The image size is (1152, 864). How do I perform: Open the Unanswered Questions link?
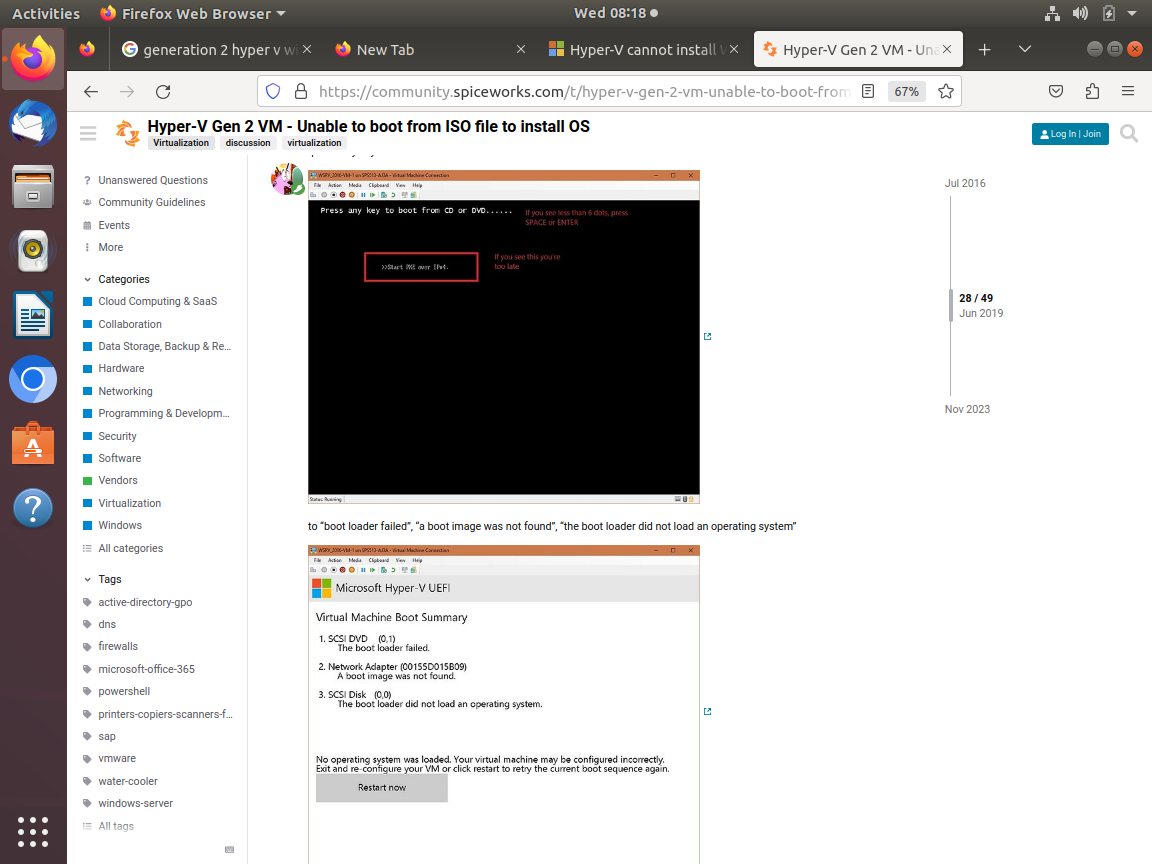[153, 180]
